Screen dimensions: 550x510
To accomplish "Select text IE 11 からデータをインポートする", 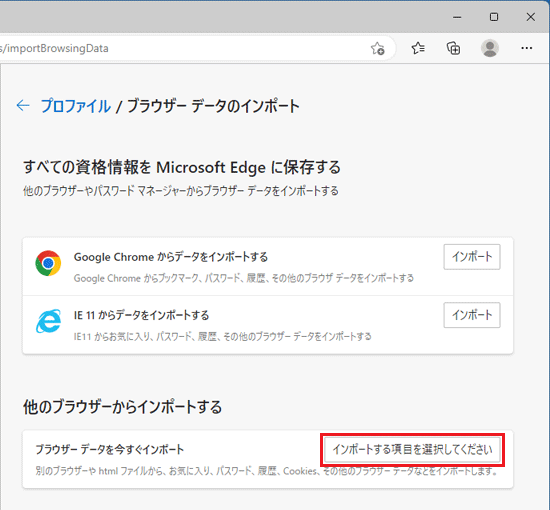I will pos(141,315).
